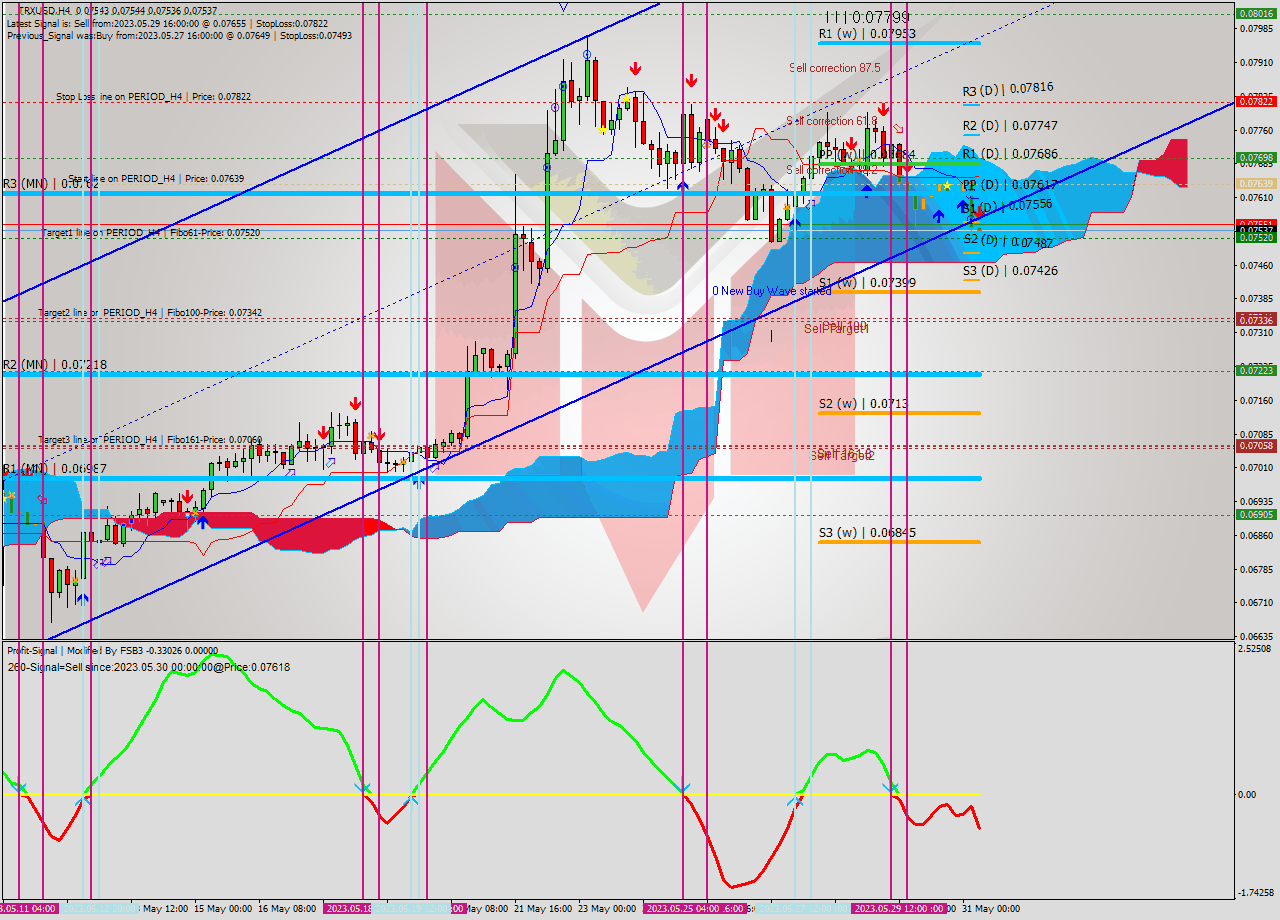Select the Previous_Signal Buy info line
This screenshot has width=1280, height=920.
click(x=179, y=35)
